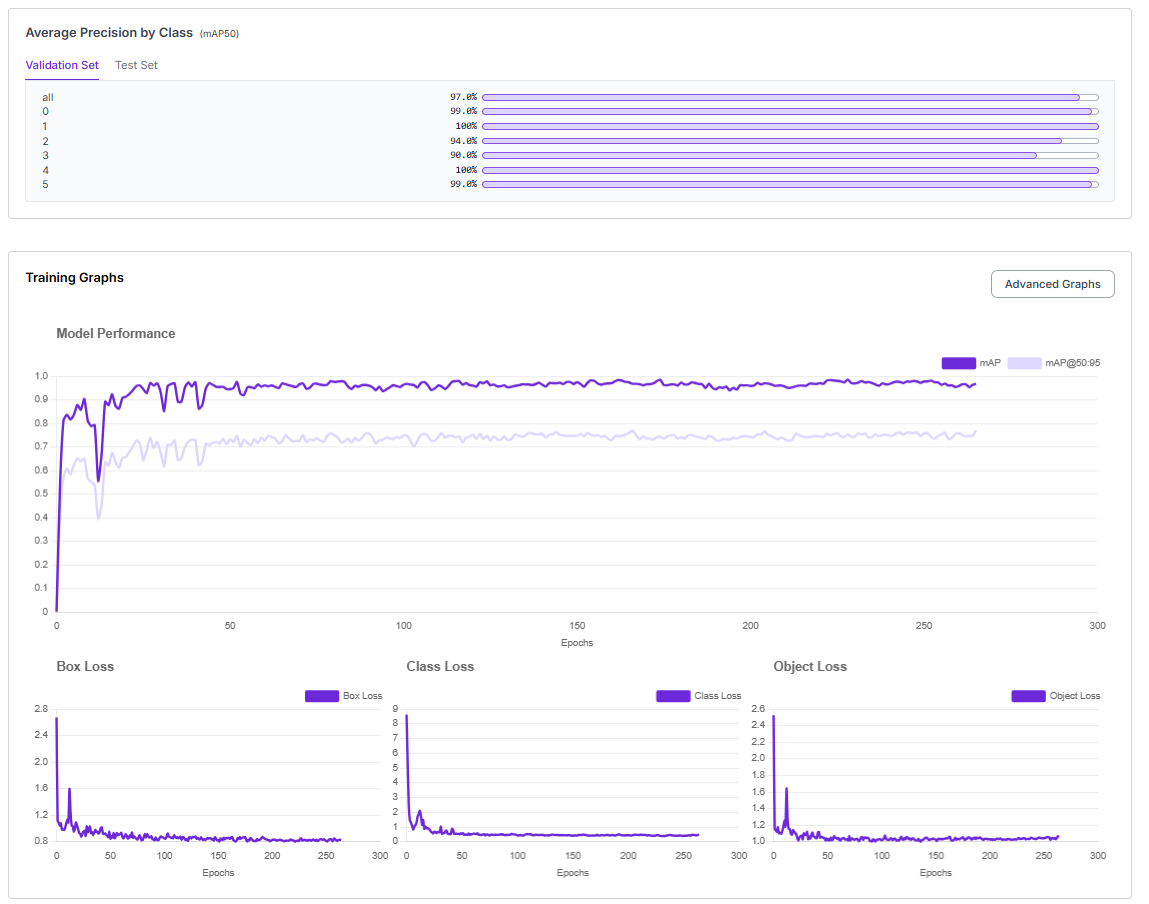Click the Average Precision by Class heading
The height and width of the screenshot is (904, 1149).
109,33
